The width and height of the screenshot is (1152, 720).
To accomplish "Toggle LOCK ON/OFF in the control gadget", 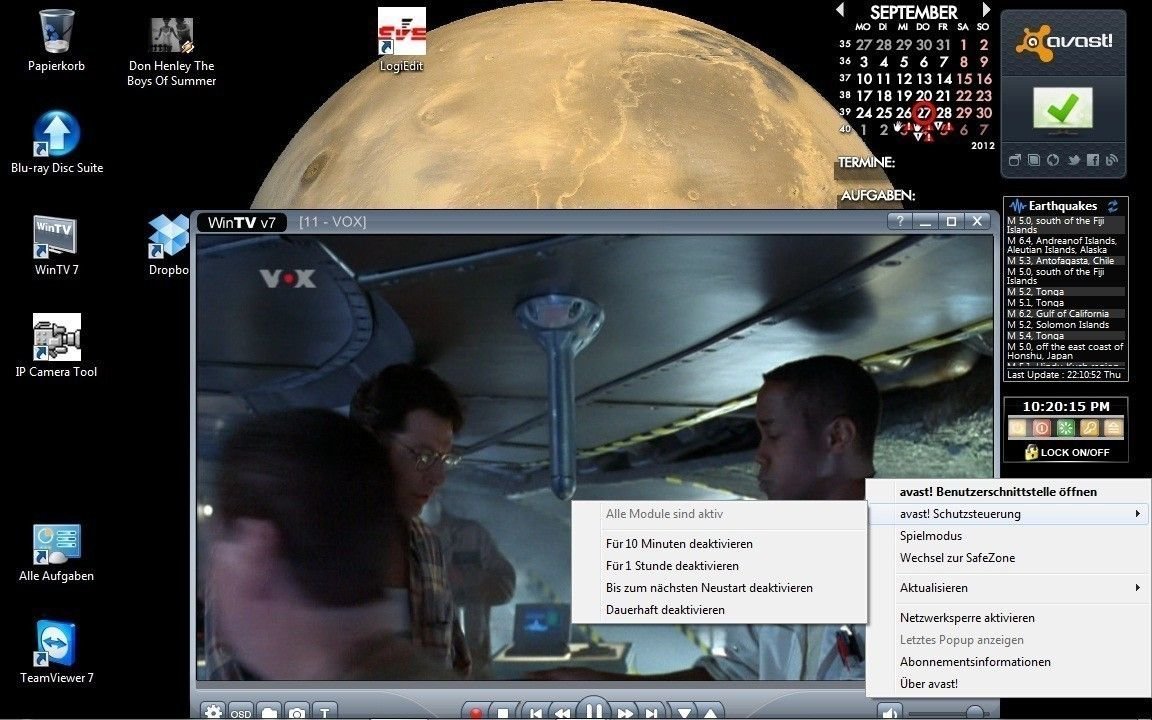I will tap(1067, 452).
